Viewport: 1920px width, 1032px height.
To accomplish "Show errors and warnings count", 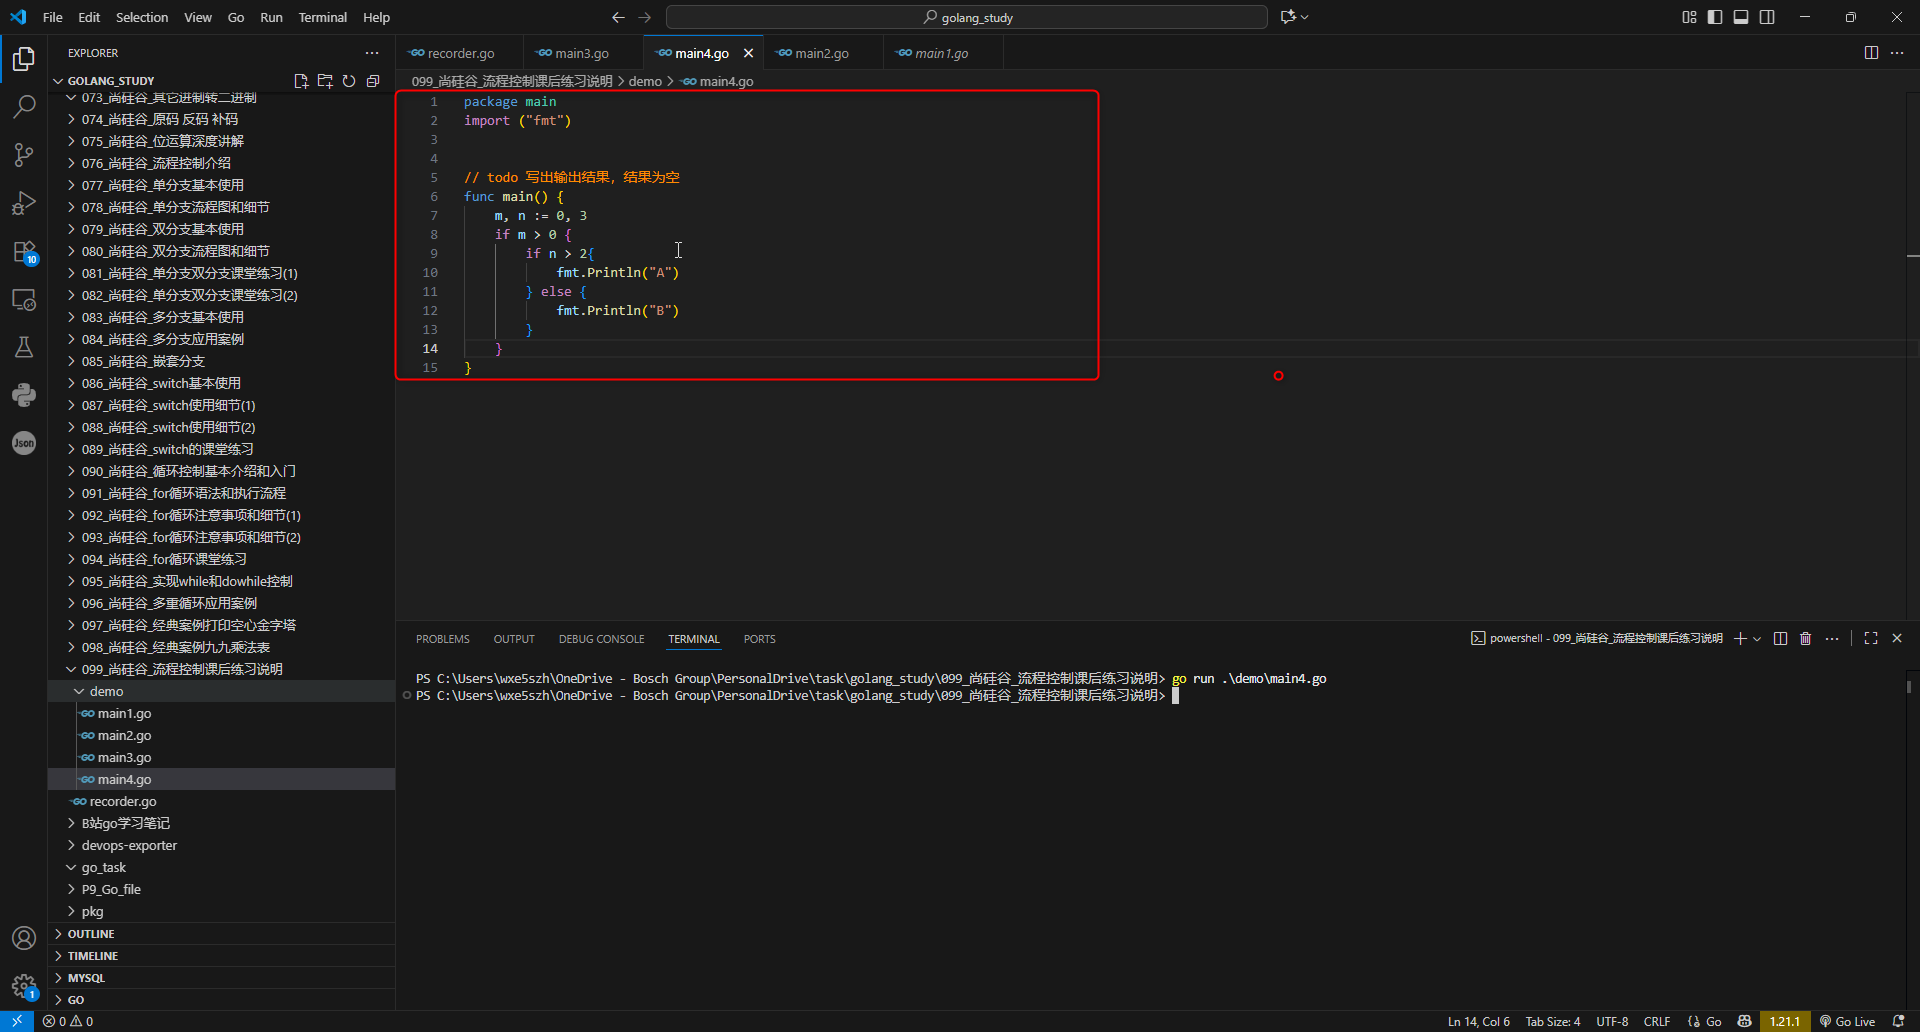I will 68,1021.
